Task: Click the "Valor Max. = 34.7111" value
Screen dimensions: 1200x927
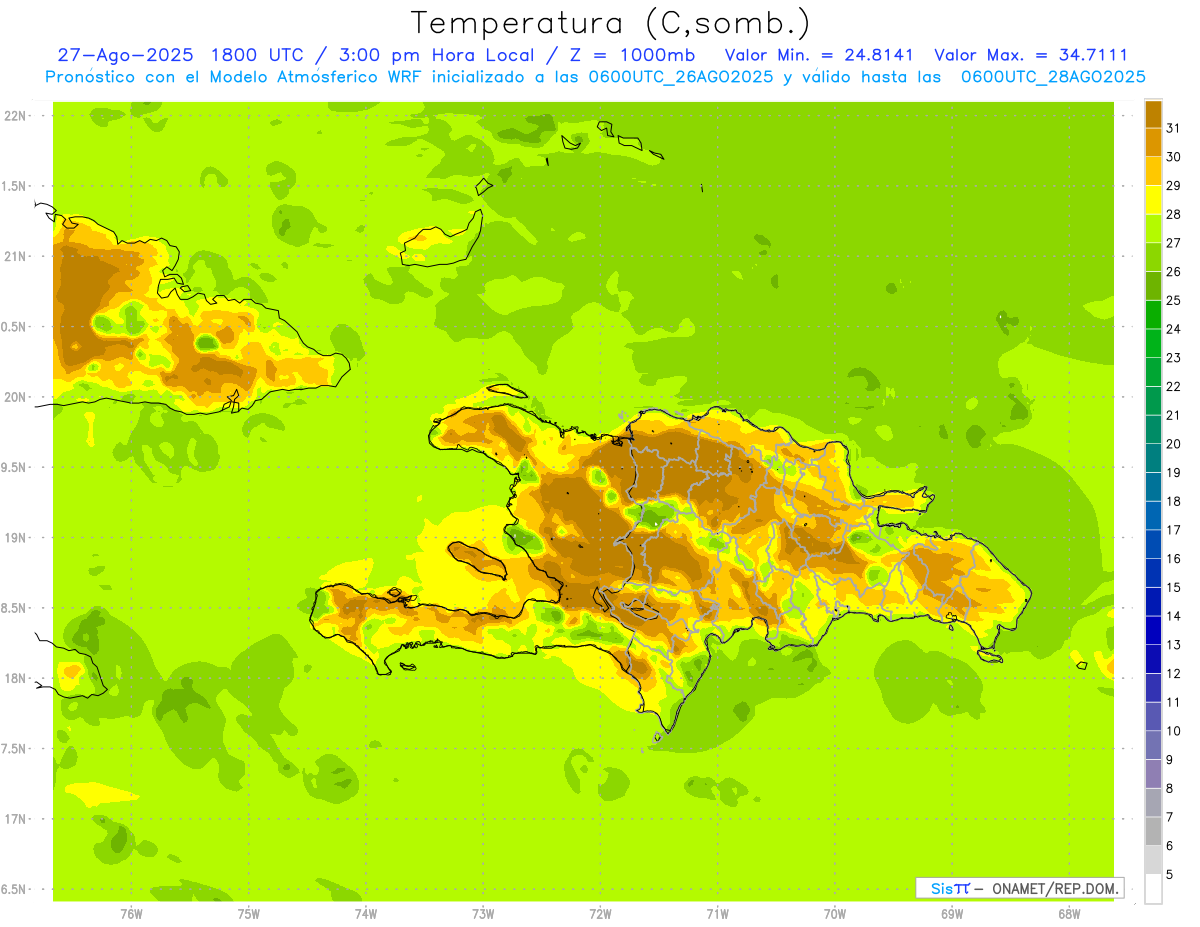Action: click(1031, 55)
